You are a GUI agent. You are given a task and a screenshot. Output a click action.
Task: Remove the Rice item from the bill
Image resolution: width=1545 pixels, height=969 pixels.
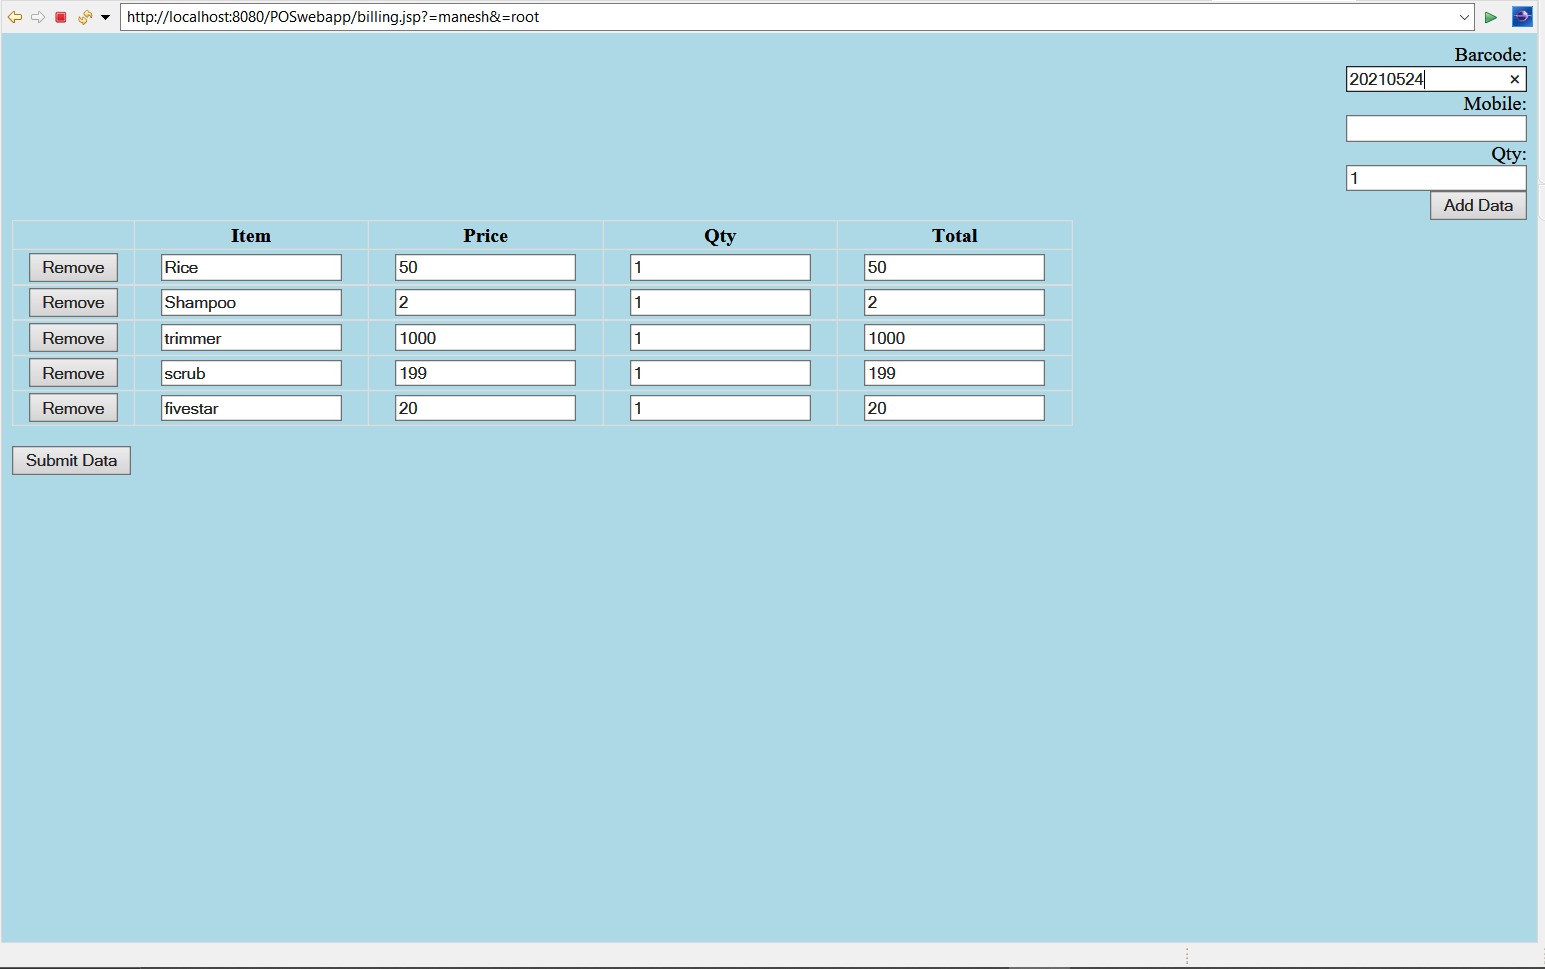click(x=72, y=267)
